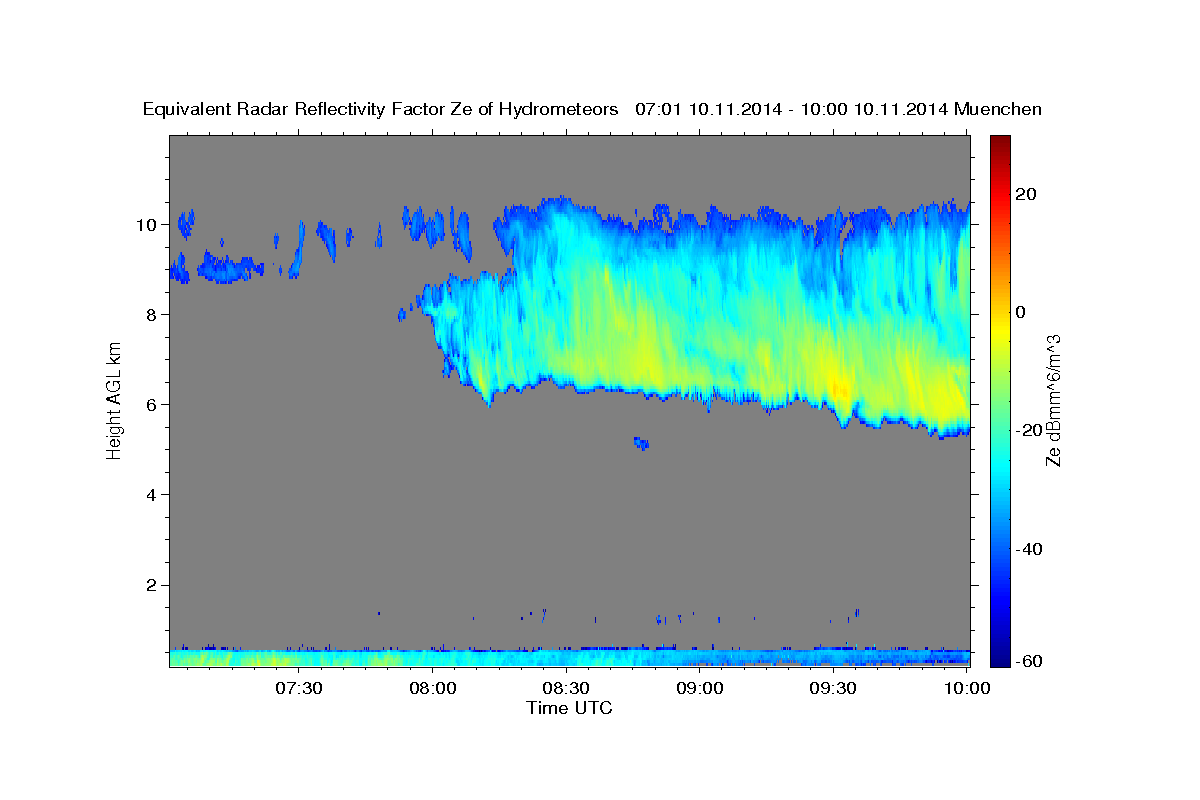
Task: Click the yellow-orange high reflectivity core near 09:30
Action: pos(840,386)
